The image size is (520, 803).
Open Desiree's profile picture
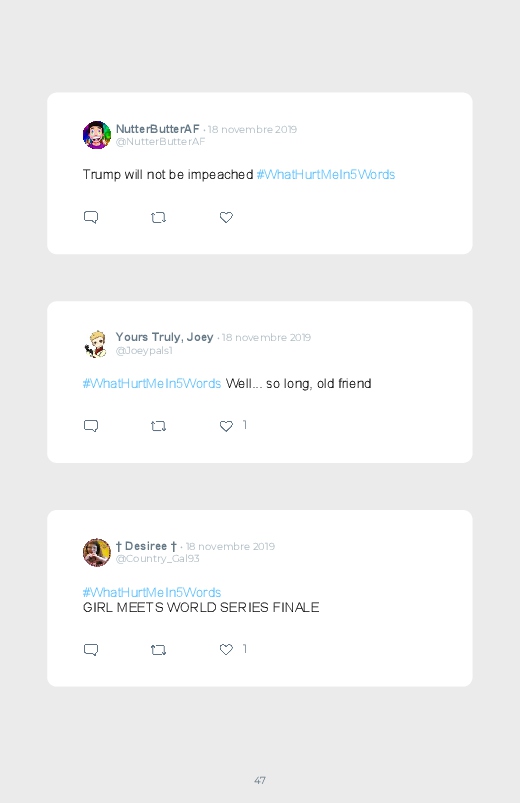97,553
